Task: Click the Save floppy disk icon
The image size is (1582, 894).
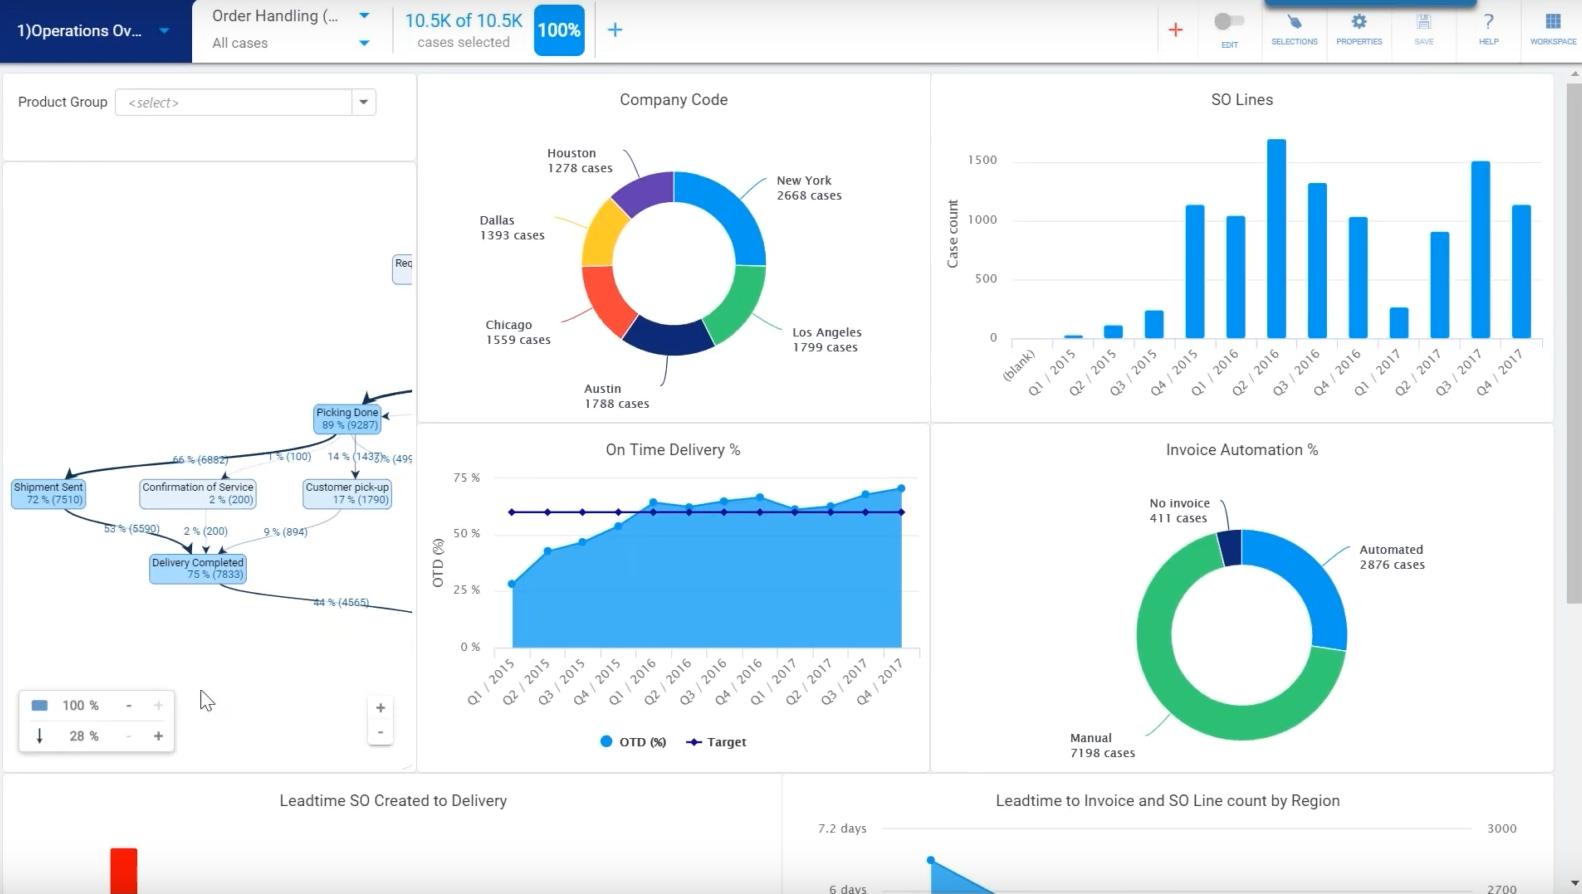Action: (1424, 28)
